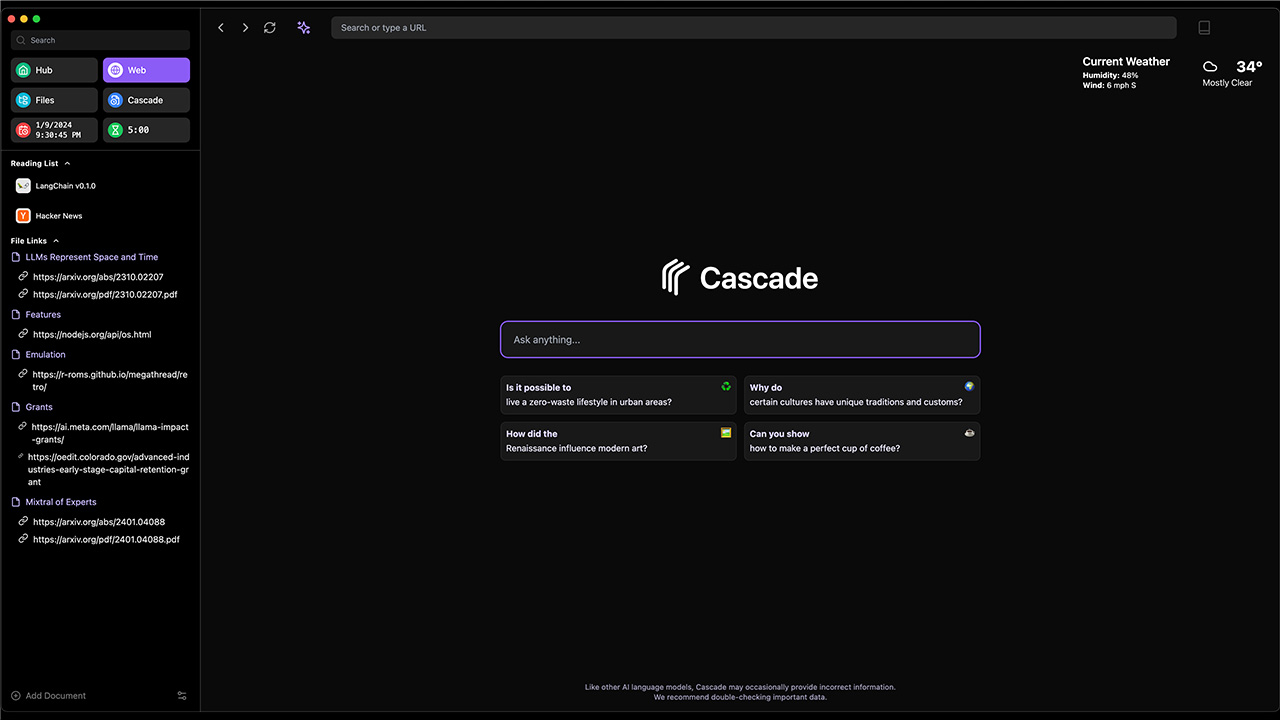Click the cloud weather icon
Viewport: 1280px width, 720px height.
1210,67
